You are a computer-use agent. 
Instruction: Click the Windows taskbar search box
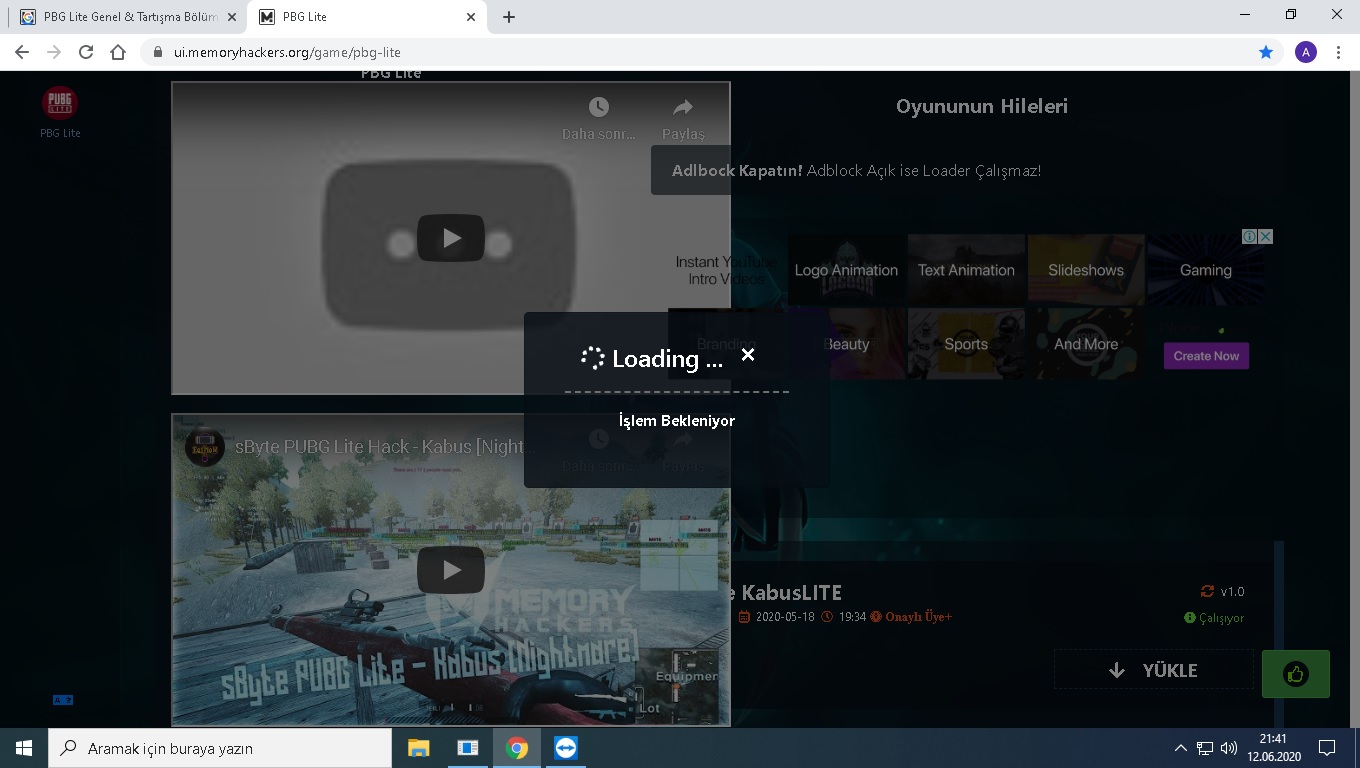pos(220,748)
